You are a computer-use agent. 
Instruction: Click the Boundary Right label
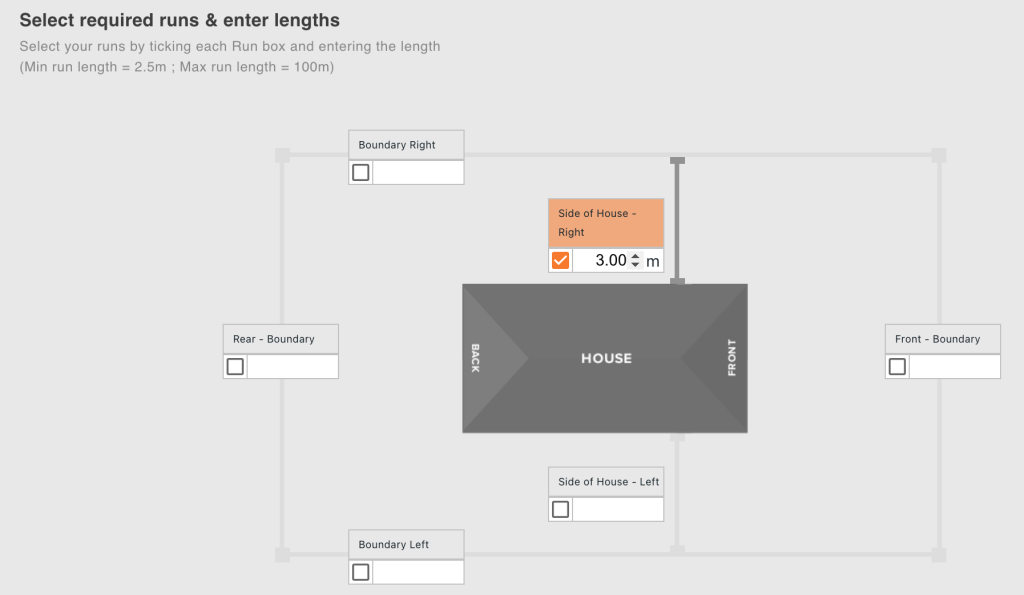click(405, 145)
